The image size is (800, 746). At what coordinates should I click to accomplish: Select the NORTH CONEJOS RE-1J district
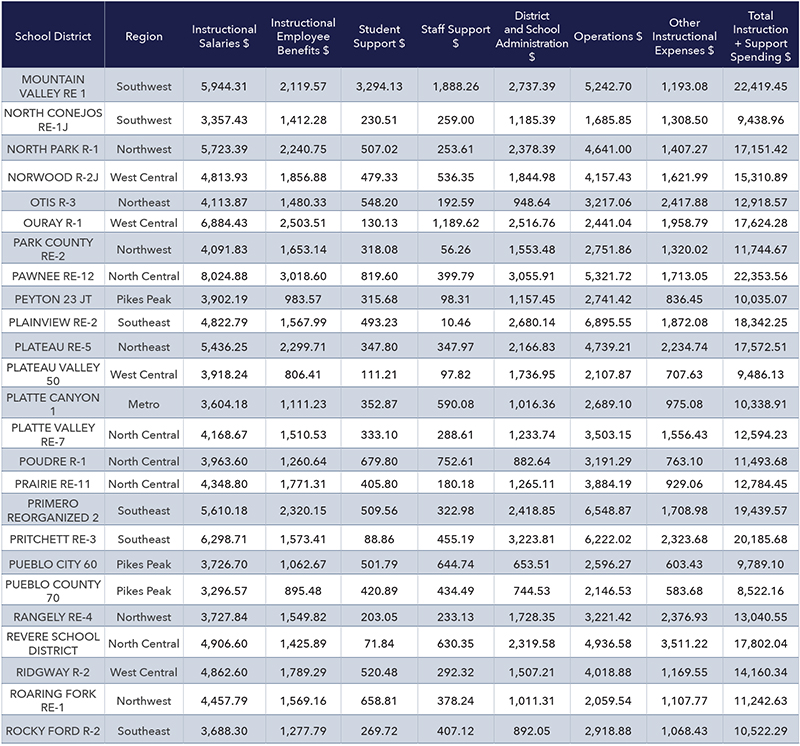coord(53,119)
